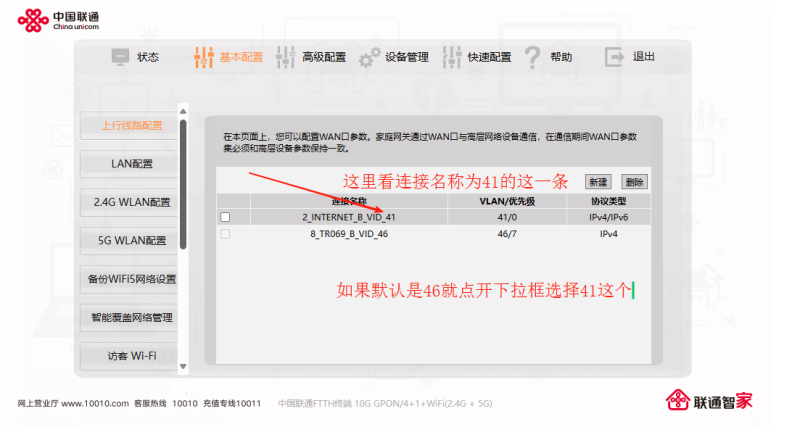Click the www.10010.com website text

(x=95, y=404)
